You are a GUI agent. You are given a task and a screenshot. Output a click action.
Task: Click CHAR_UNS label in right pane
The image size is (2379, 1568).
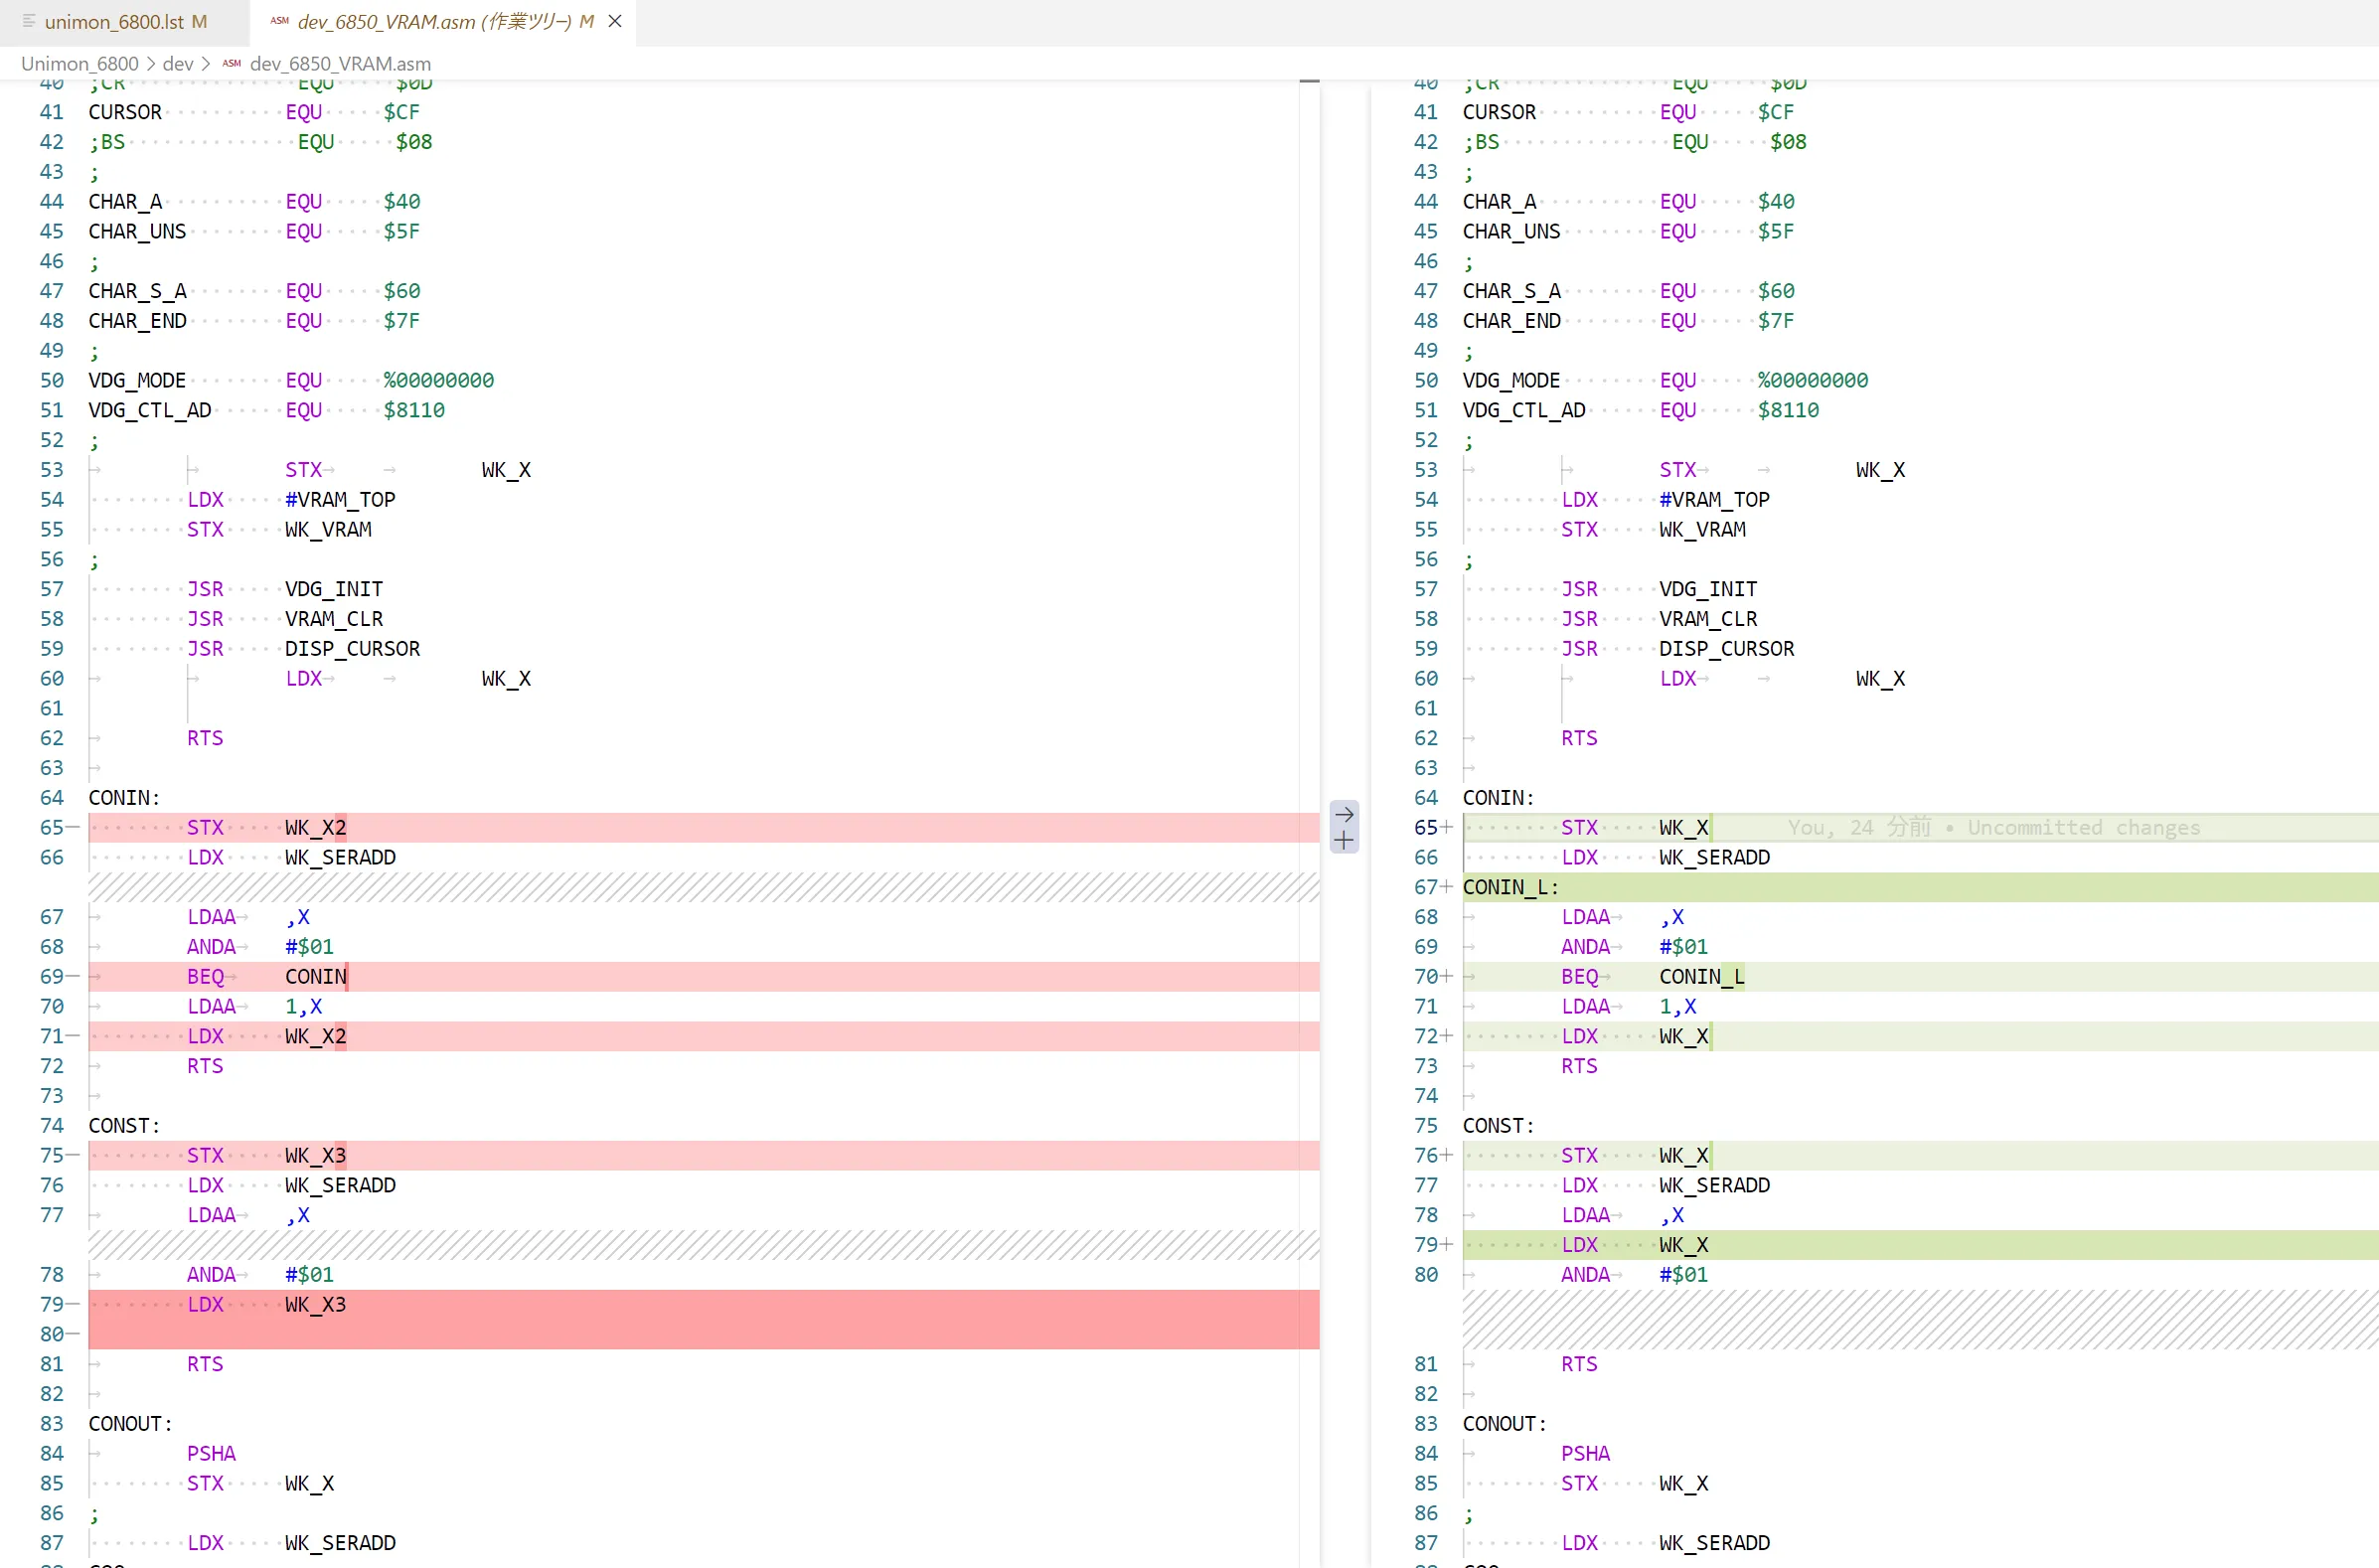pos(1511,231)
